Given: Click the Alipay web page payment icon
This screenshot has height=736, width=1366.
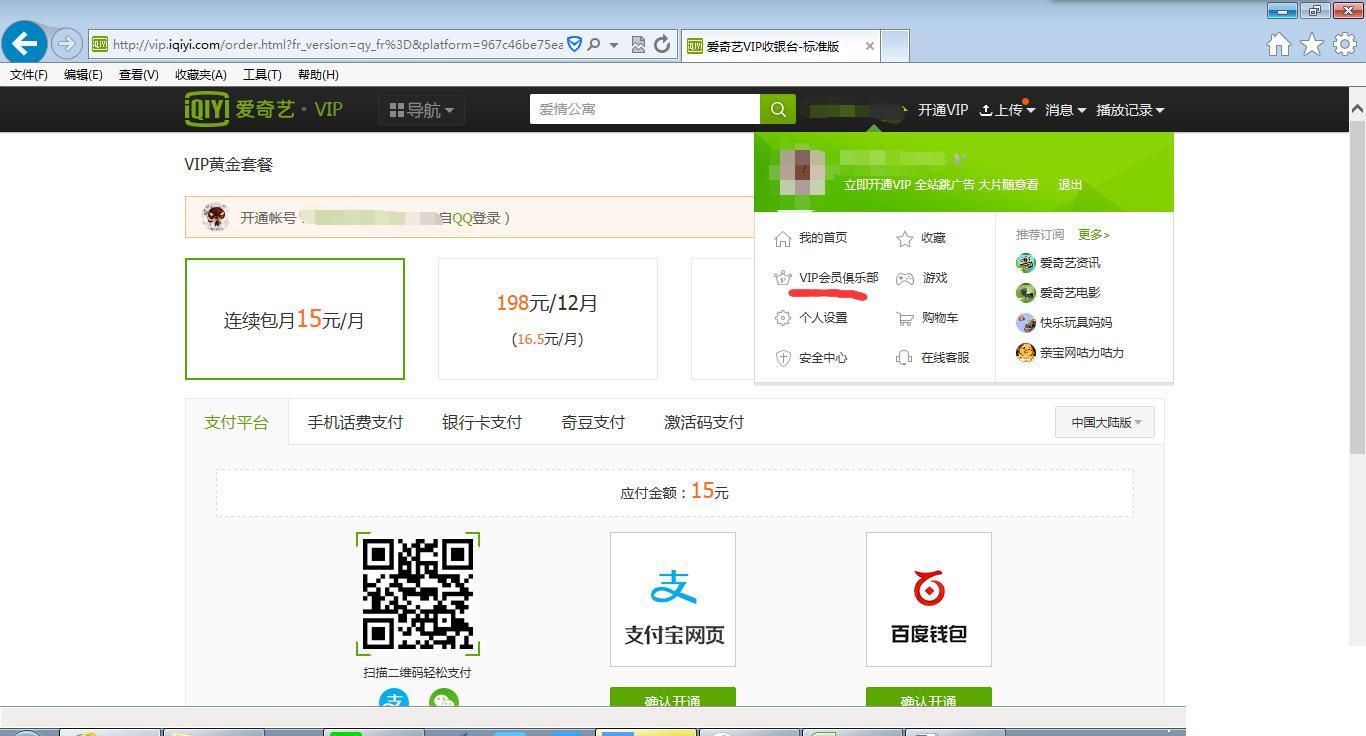Looking at the screenshot, I should tap(673, 599).
